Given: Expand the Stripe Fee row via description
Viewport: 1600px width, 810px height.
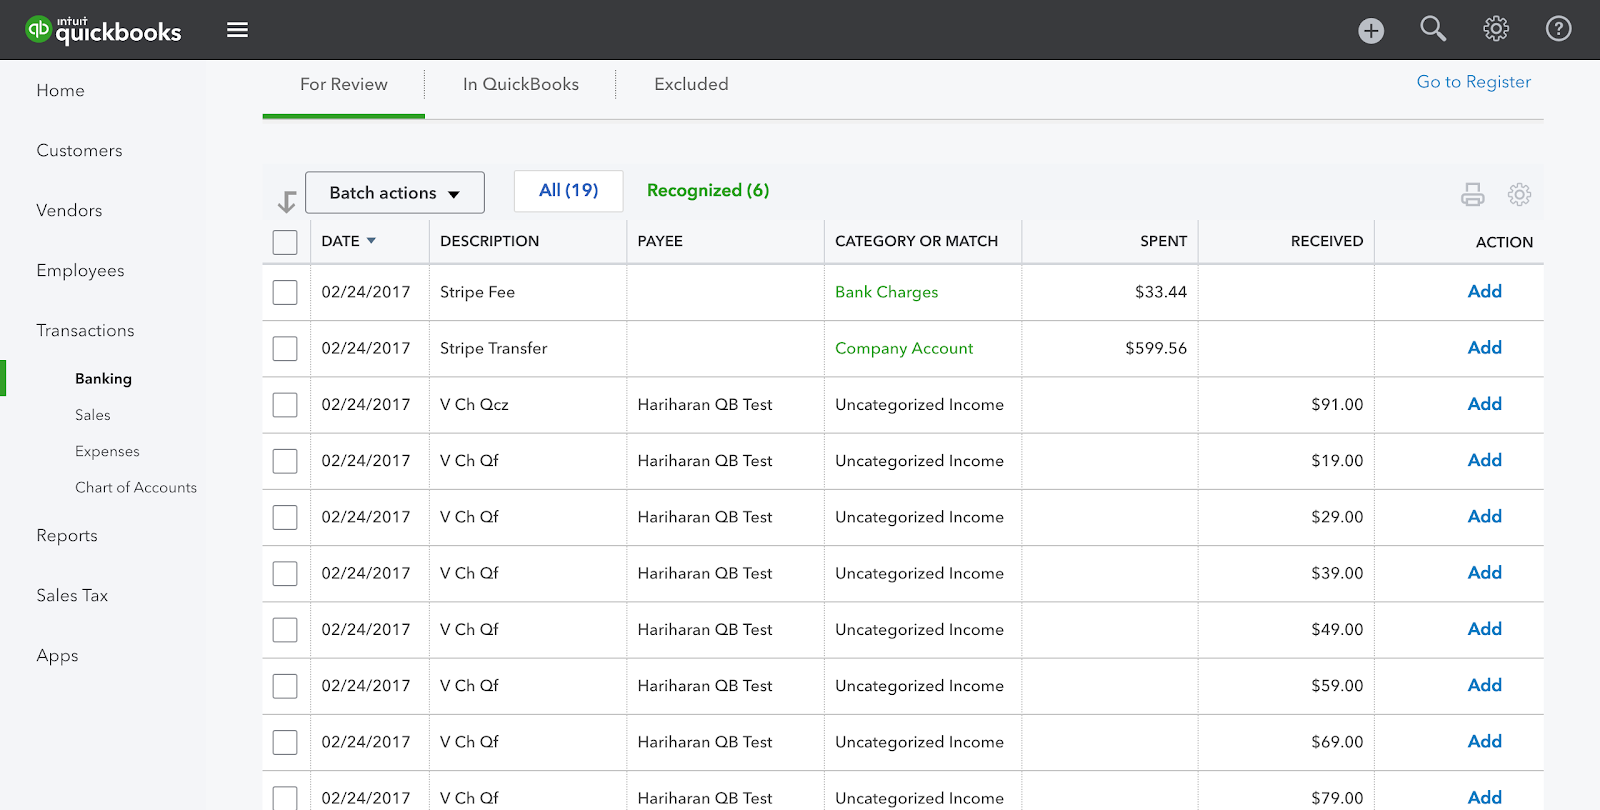Looking at the screenshot, I should (477, 292).
